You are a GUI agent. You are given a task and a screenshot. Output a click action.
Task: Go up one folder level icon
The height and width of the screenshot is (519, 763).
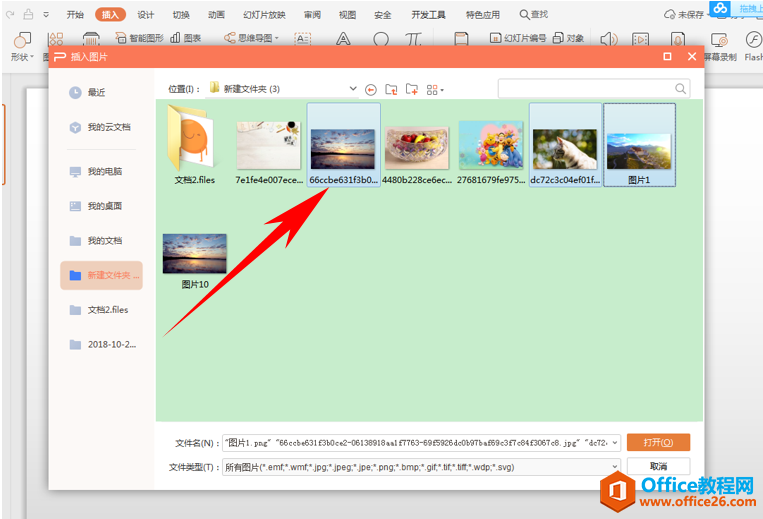[x=391, y=89]
